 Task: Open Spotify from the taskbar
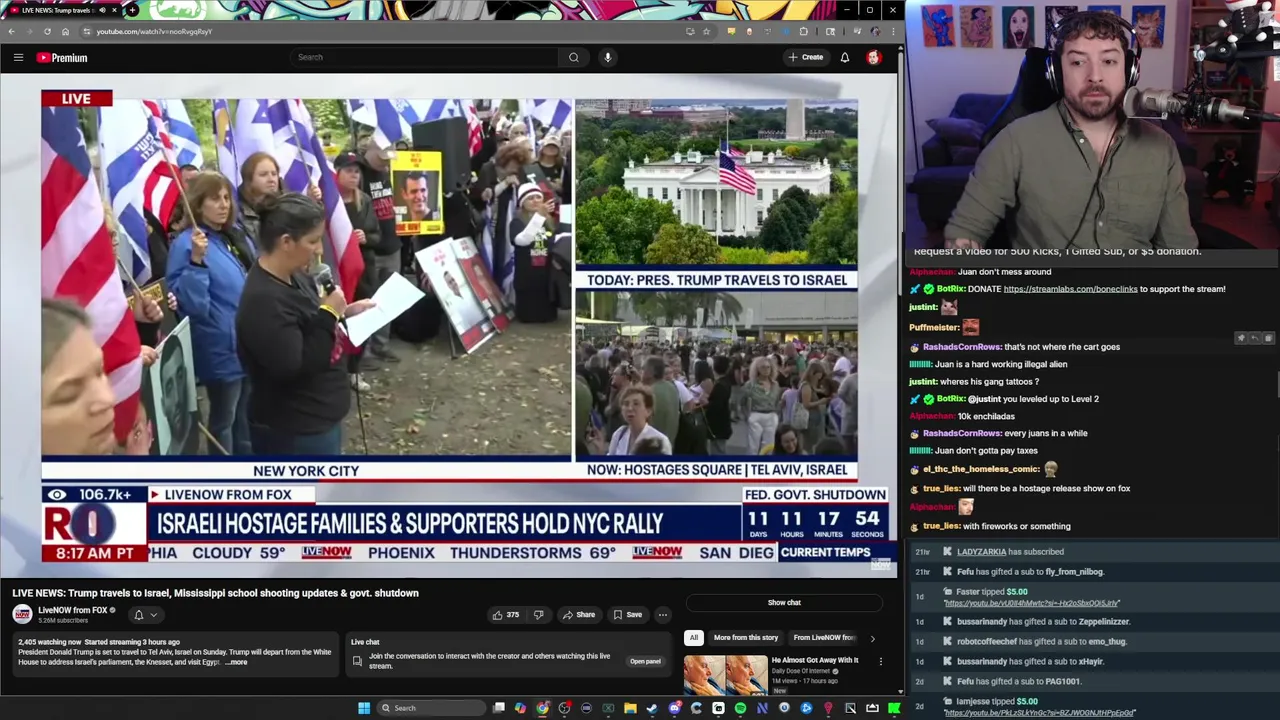(740, 708)
